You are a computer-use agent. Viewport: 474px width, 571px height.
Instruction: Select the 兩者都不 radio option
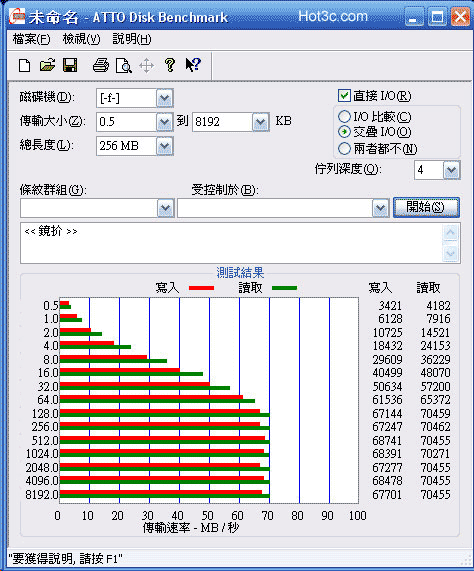pos(344,148)
